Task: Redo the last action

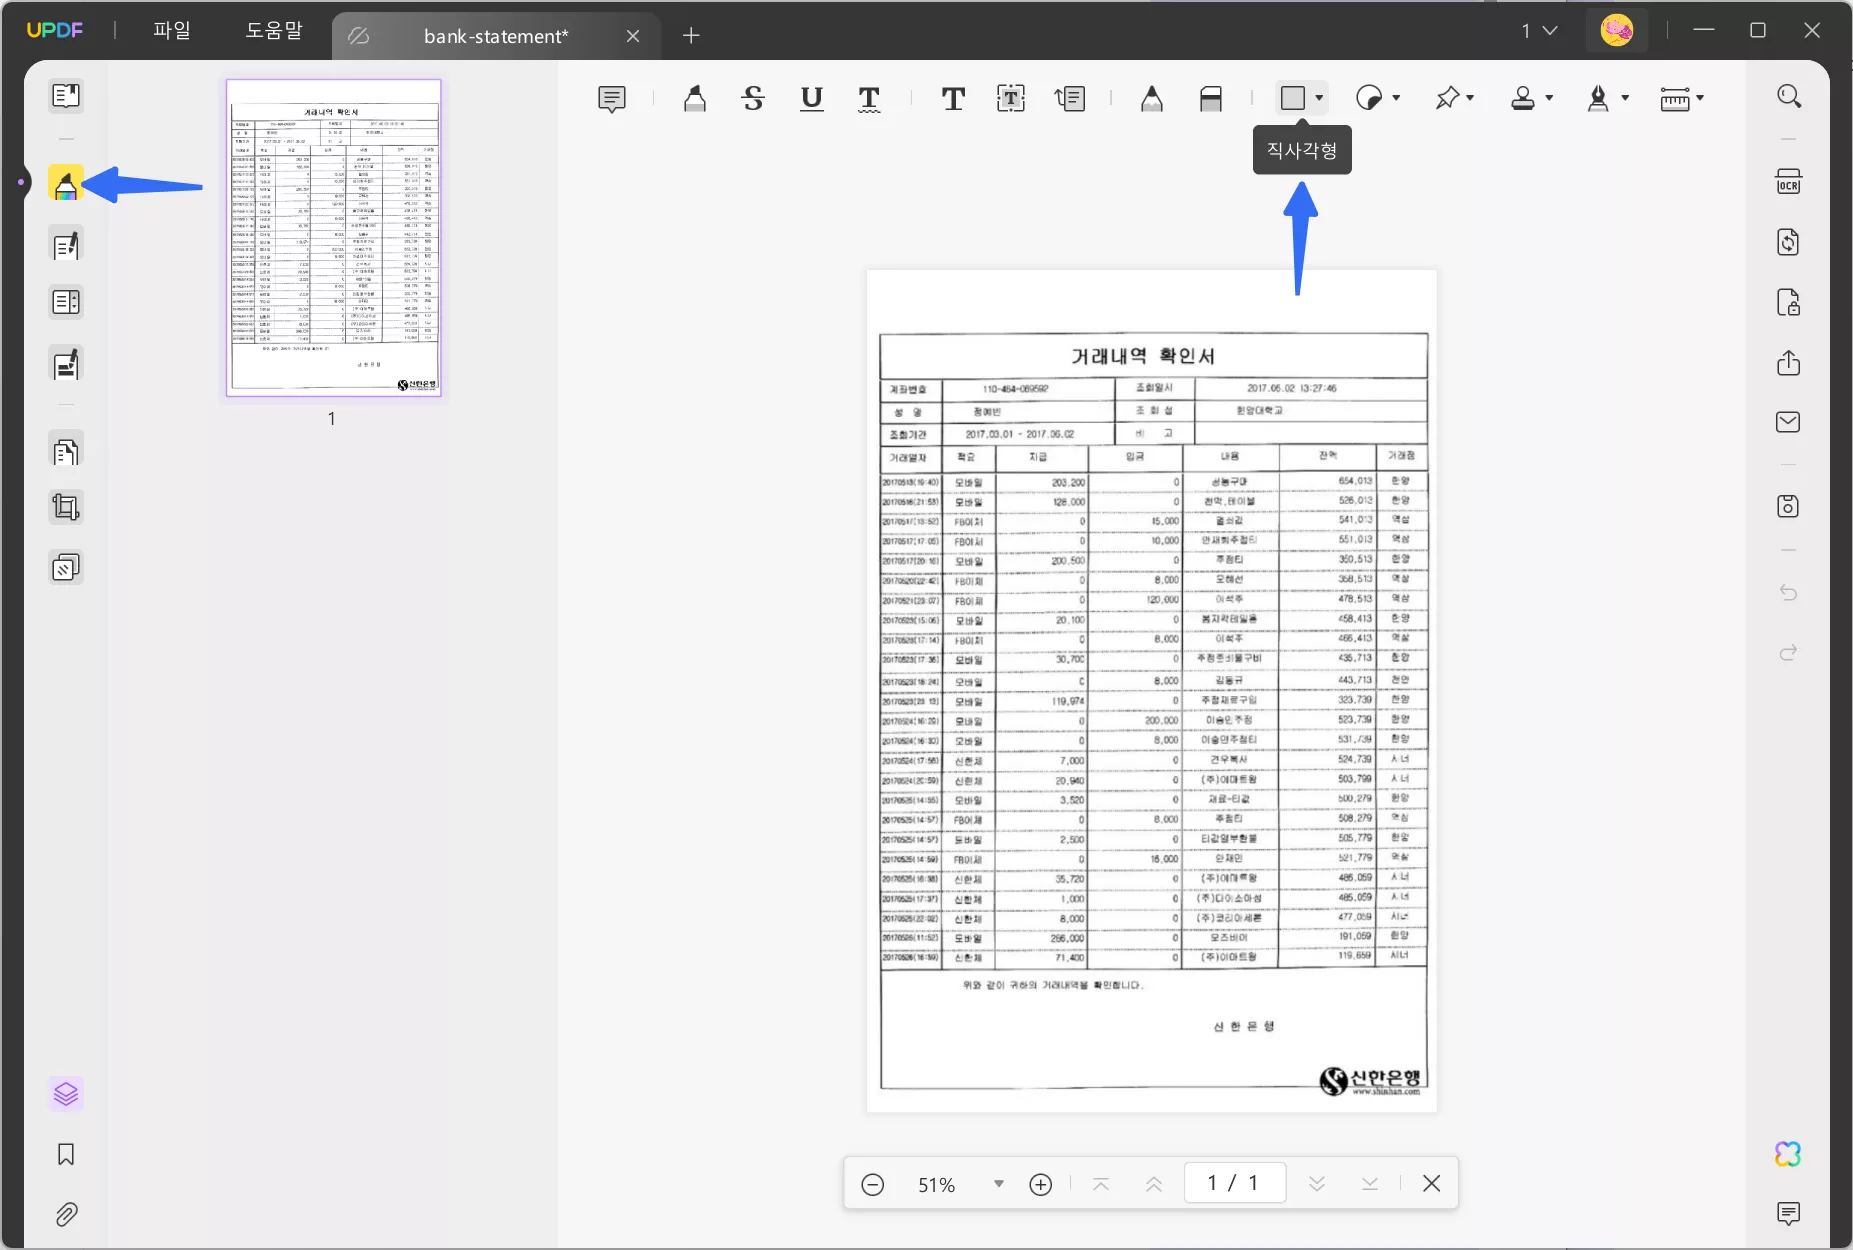Action: 1789,653
